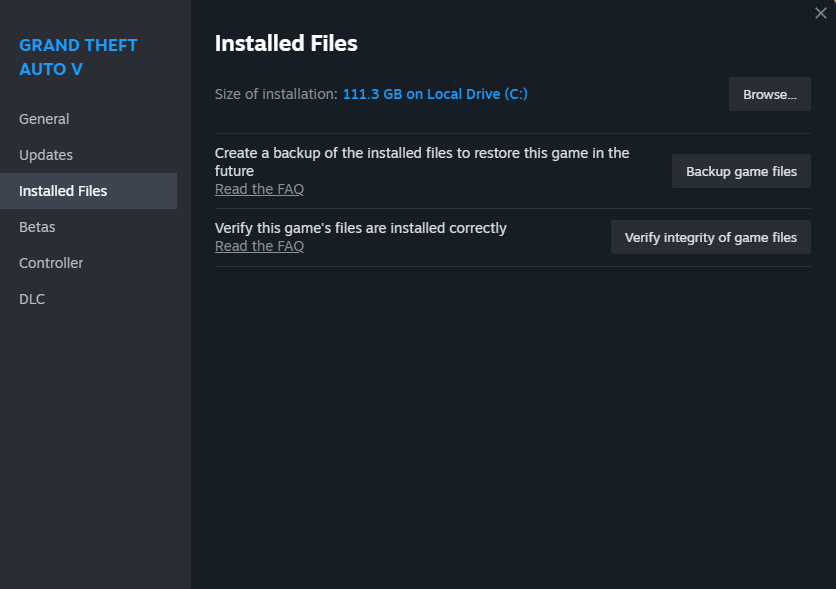Go to the Betas tab
Image resolution: width=836 pixels, height=589 pixels.
[37, 227]
